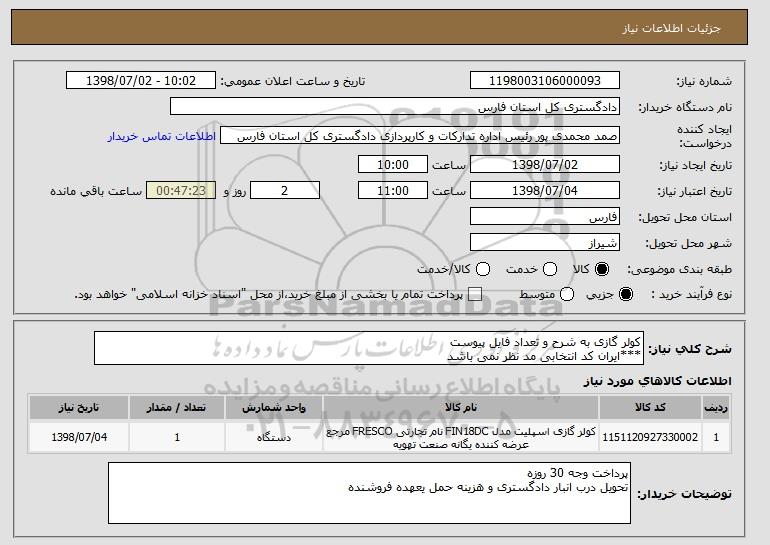This screenshot has height=545, width=770.
Task: Click the شرح کلی نیاز label
Action: (x=690, y=349)
